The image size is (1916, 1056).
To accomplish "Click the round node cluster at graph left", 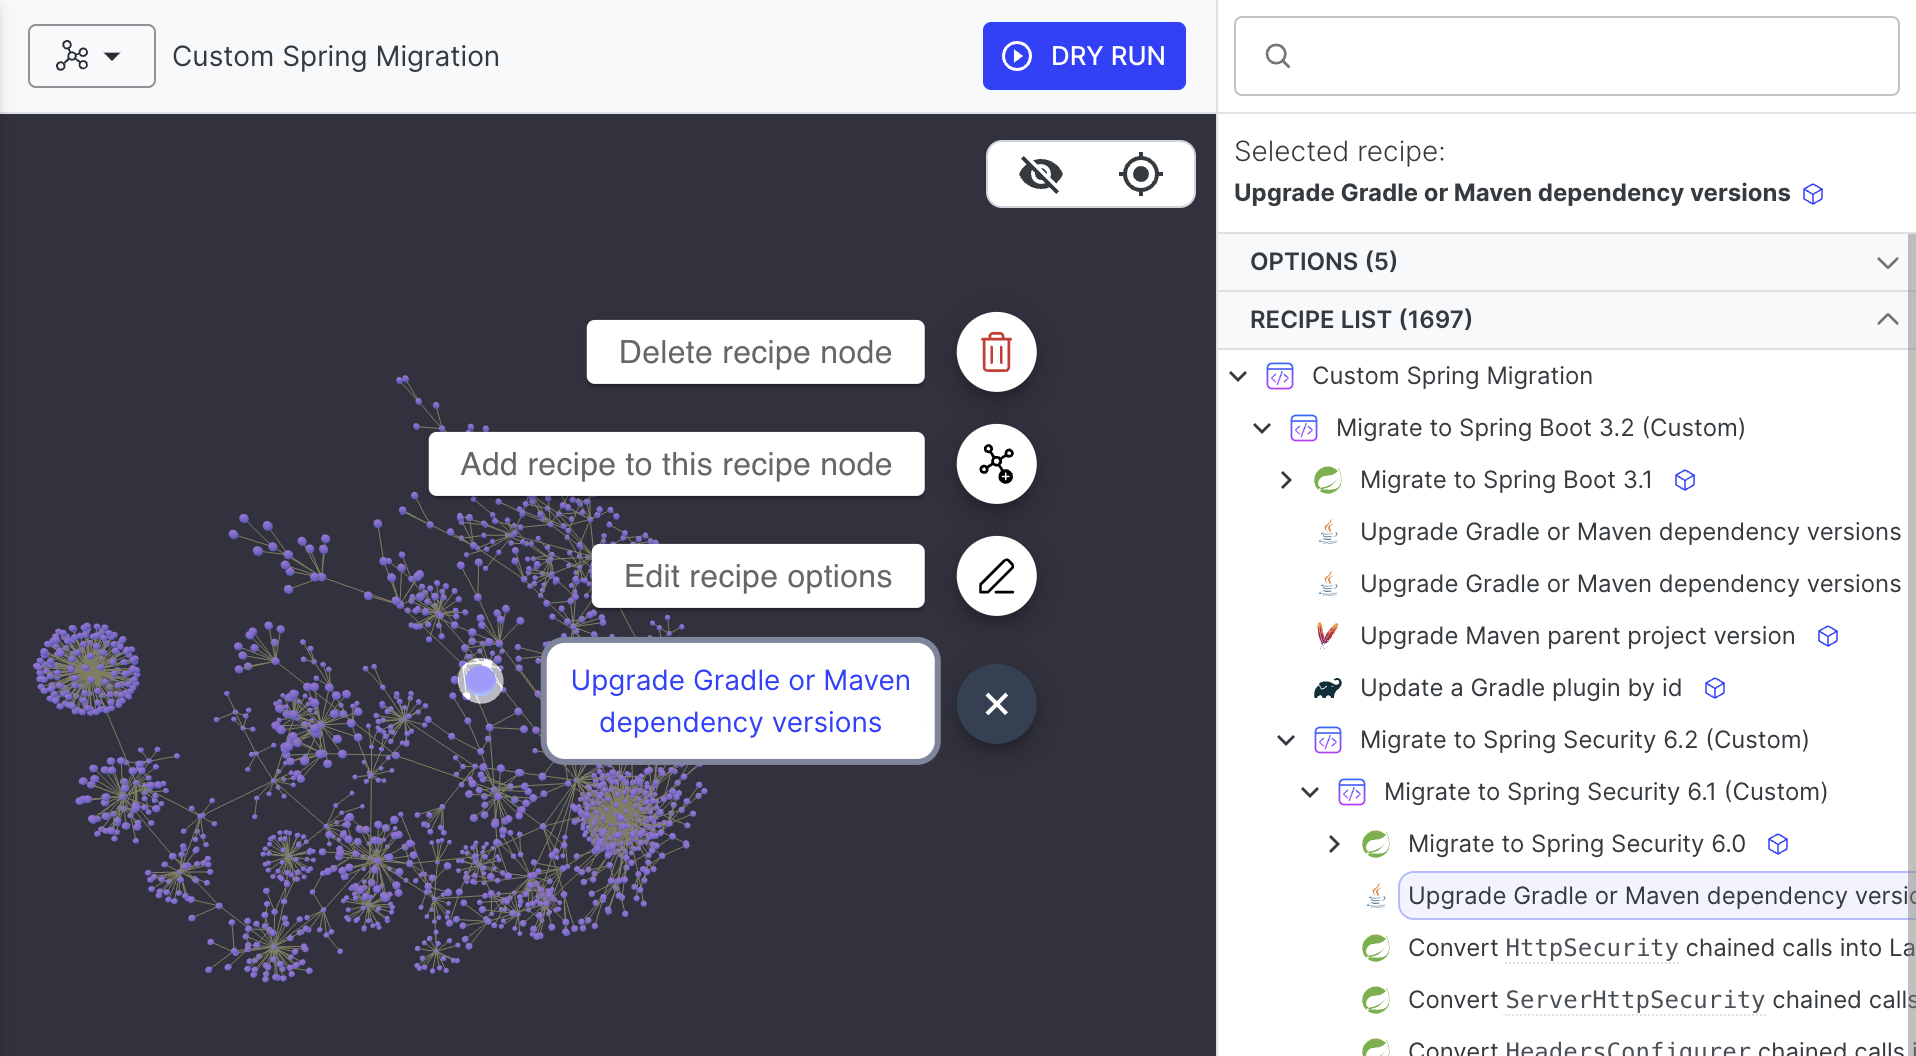I will (87, 669).
